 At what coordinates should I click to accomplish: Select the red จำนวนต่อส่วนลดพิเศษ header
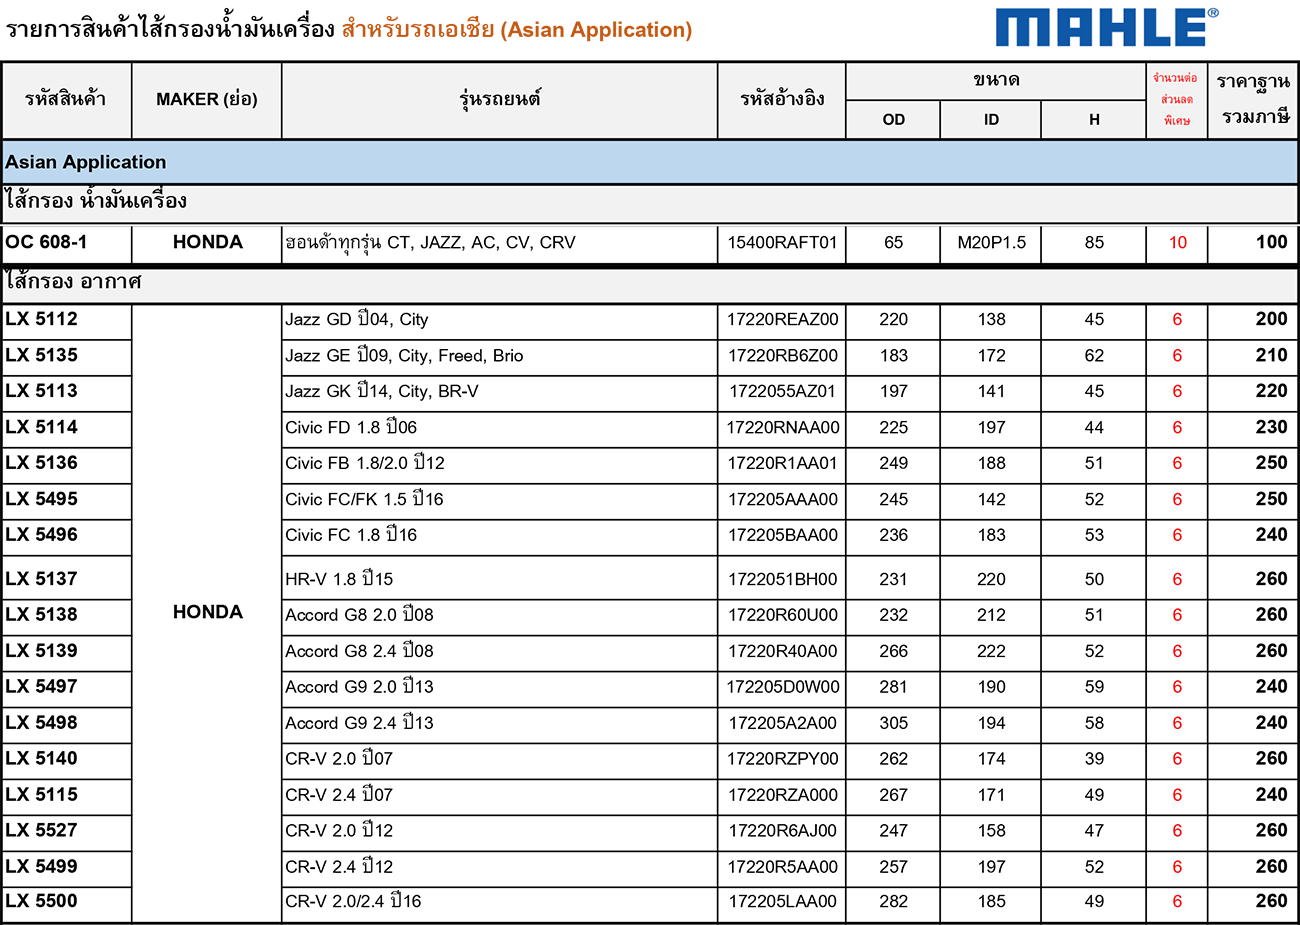1176,99
